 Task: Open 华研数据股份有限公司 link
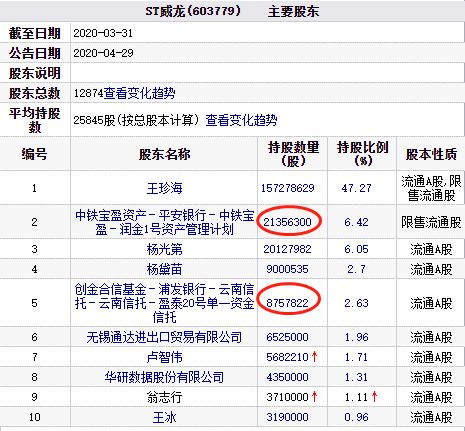(164, 377)
